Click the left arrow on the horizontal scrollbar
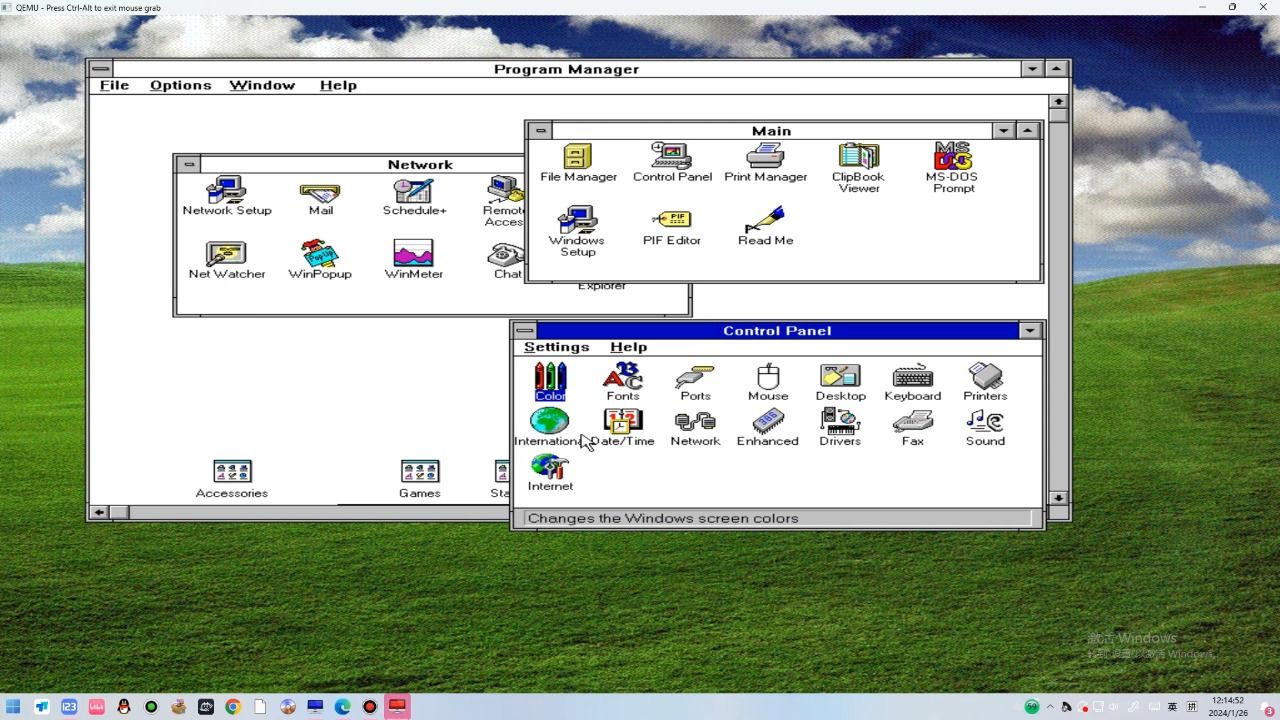The image size is (1280, 720). click(x=98, y=512)
